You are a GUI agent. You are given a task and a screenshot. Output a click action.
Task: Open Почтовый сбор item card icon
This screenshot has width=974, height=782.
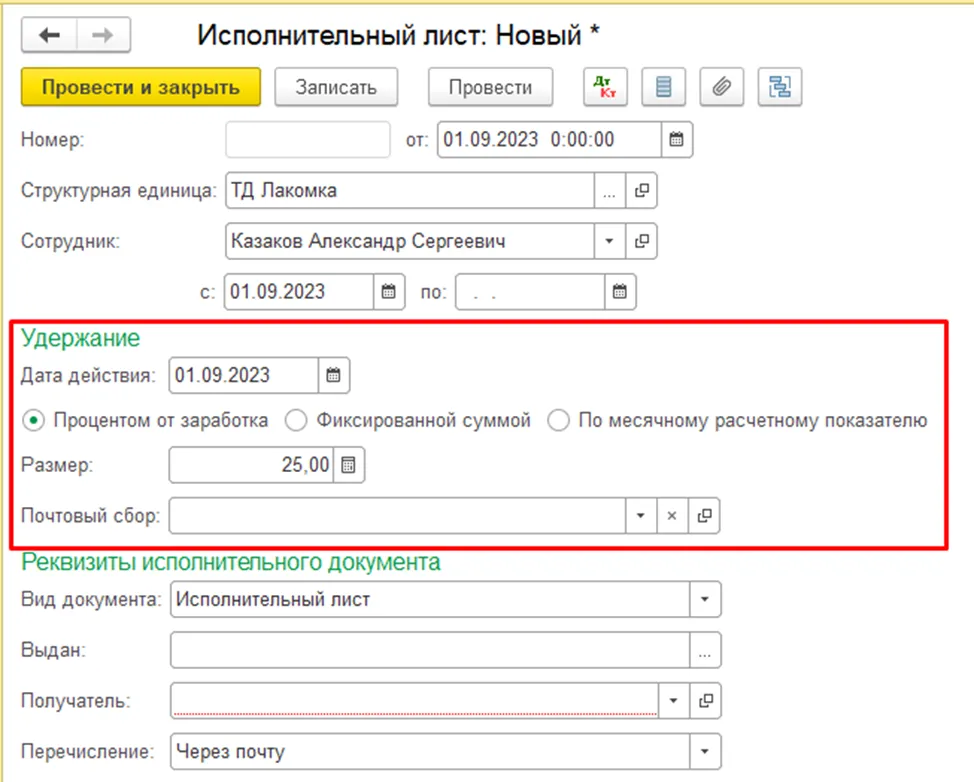[704, 516]
